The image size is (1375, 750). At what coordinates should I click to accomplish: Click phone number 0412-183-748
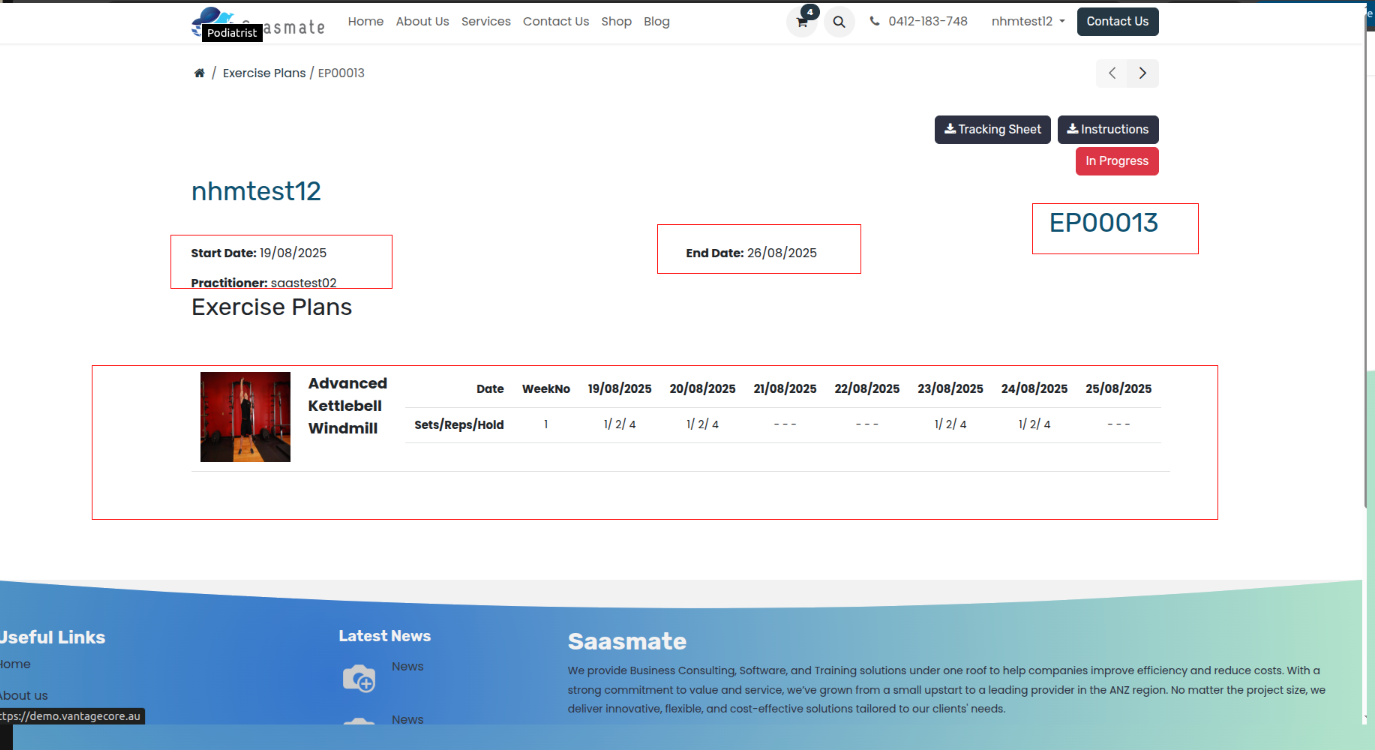point(927,21)
